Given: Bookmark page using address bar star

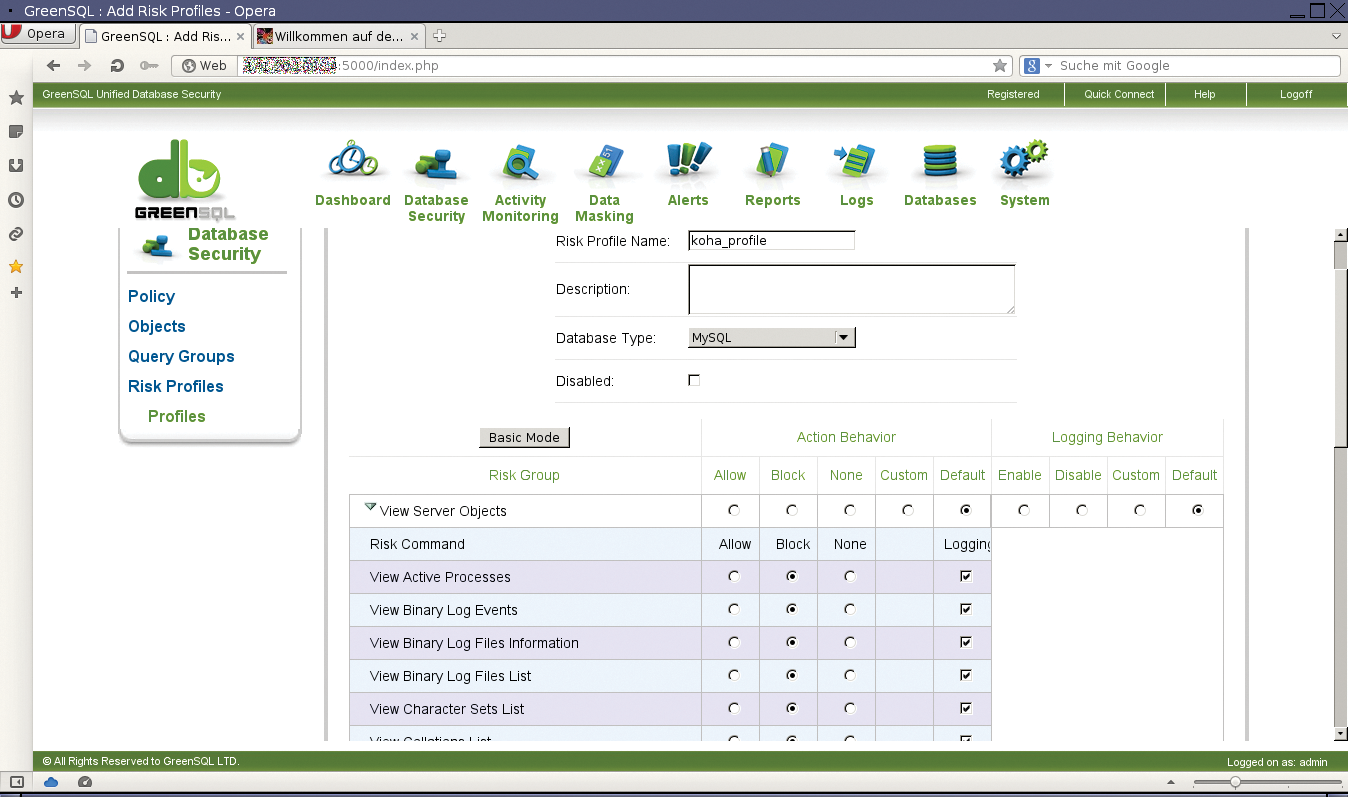Looking at the screenshot, I should coord(1000,66).
